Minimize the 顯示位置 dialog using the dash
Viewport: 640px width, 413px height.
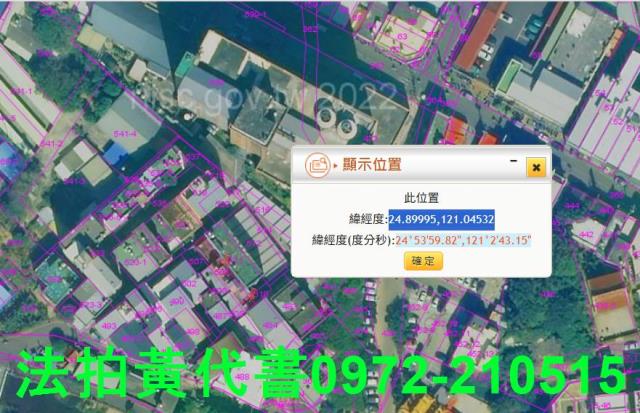tap(514, 160)
